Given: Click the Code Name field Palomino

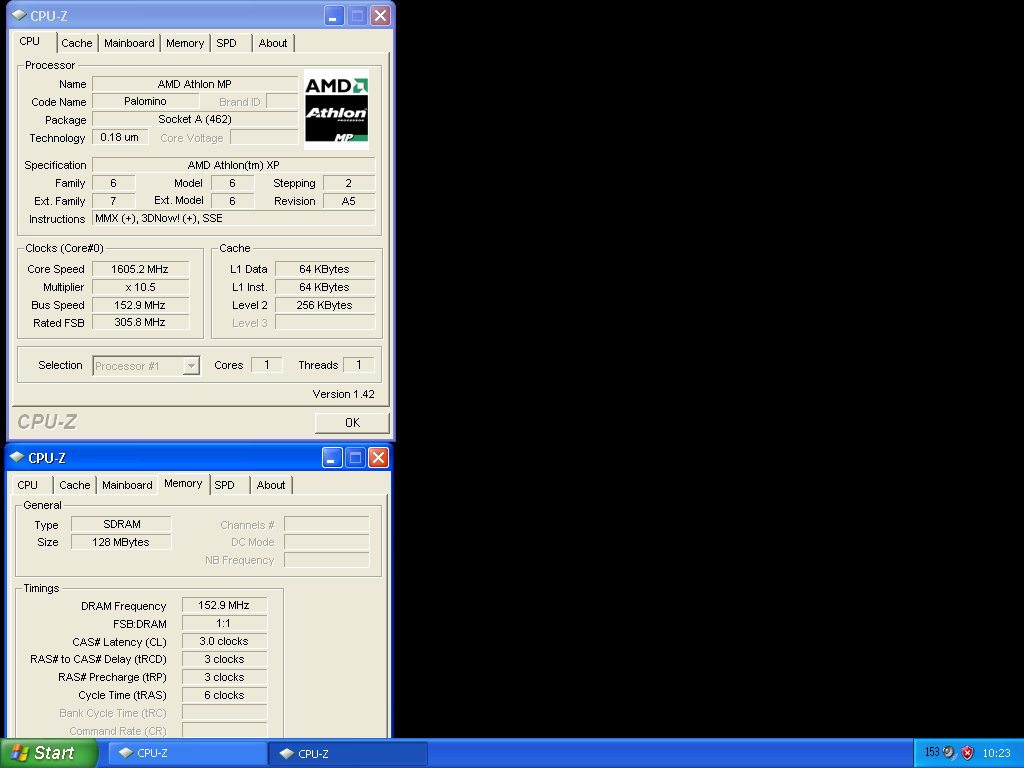Looking at the screenshot, I should pyautogui.click(x=146, y=101).
